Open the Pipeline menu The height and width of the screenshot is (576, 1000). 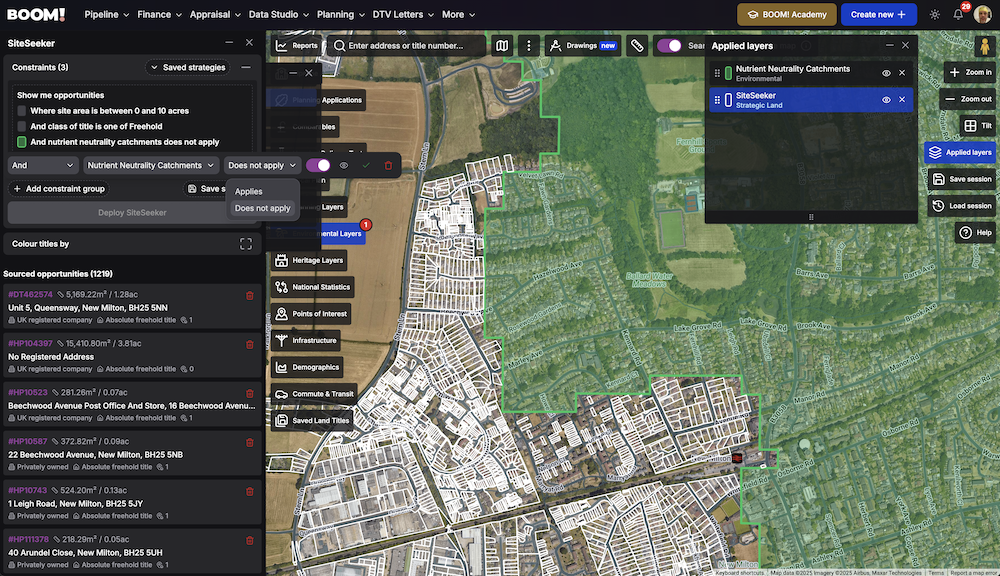(x=107, y=14)
